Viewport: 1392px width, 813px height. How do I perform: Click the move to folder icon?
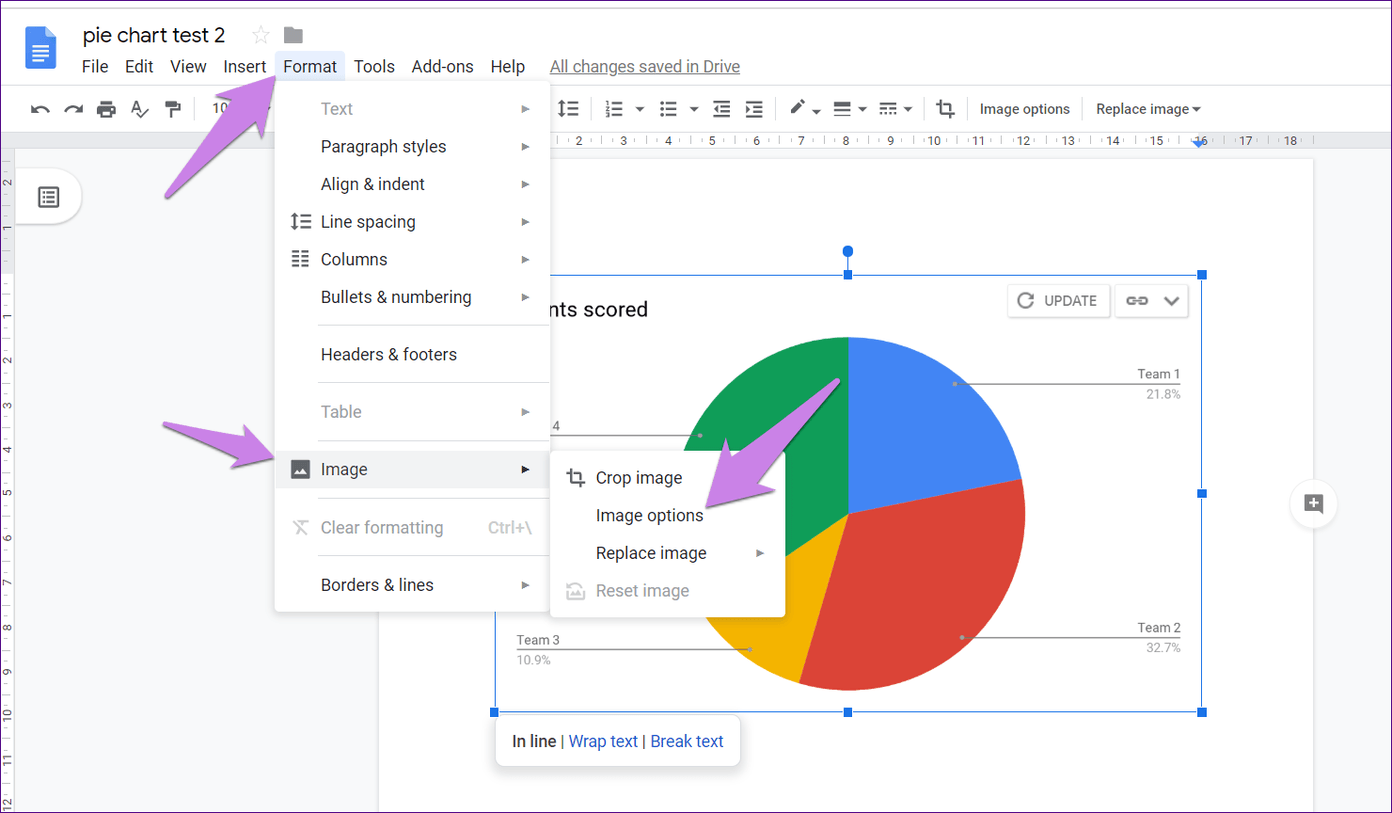click(293, 35)
